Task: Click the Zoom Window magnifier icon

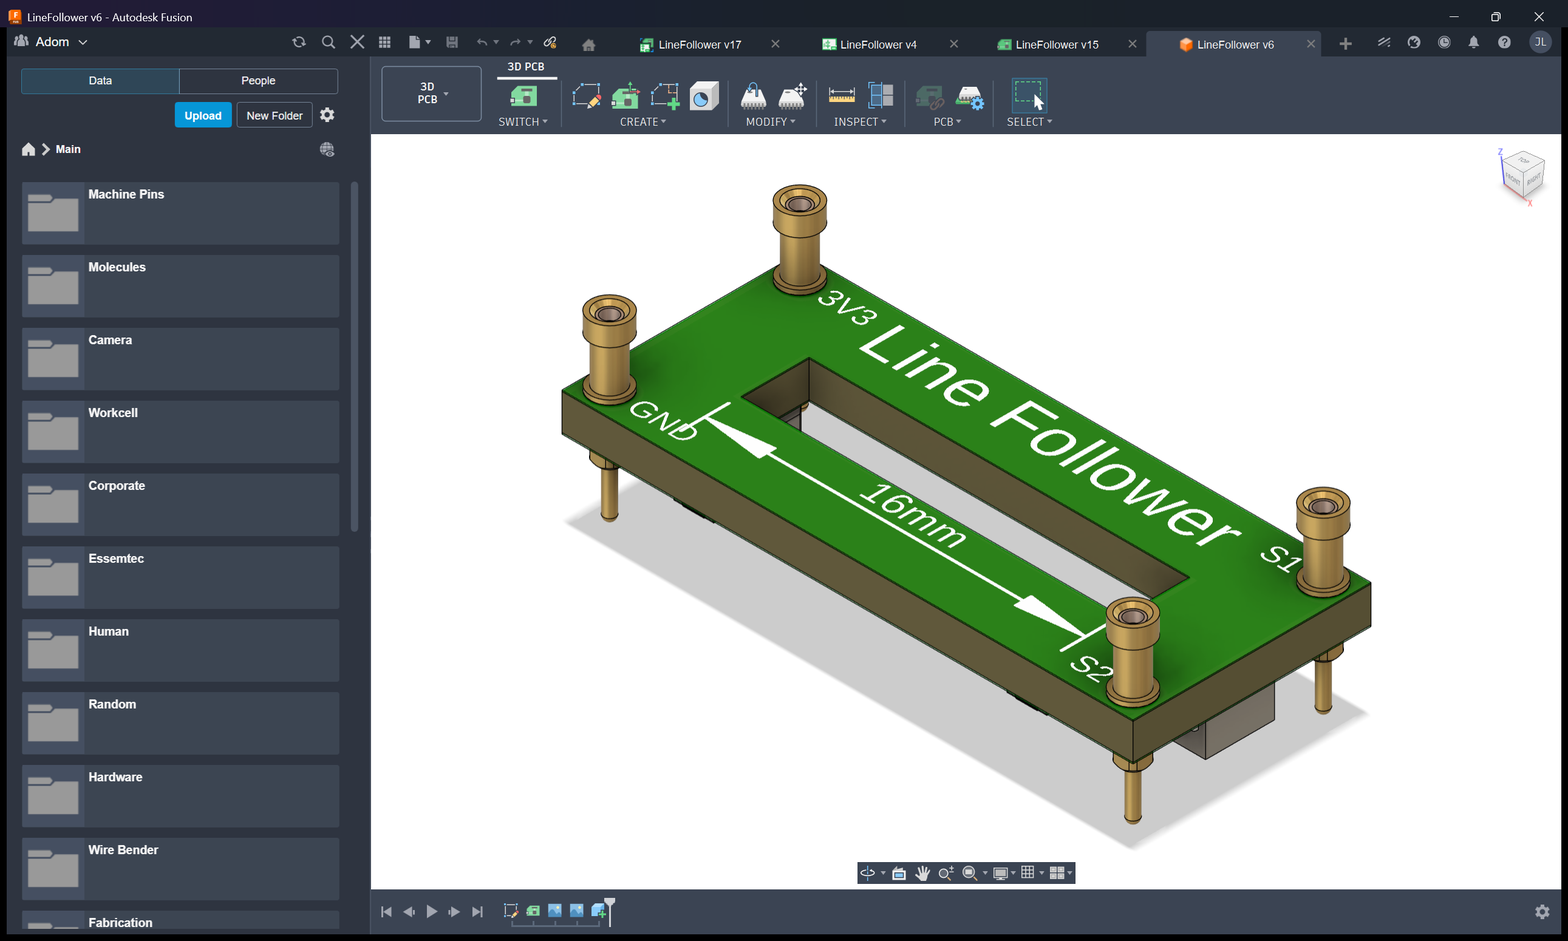Action: pos(969,873)
